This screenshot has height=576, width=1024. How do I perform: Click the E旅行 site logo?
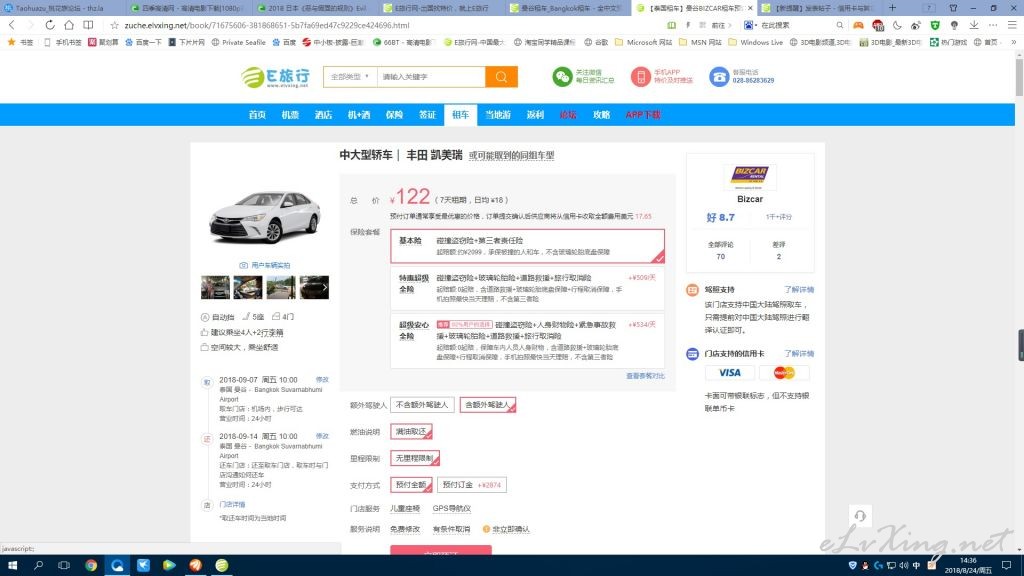tap(276, 76)
